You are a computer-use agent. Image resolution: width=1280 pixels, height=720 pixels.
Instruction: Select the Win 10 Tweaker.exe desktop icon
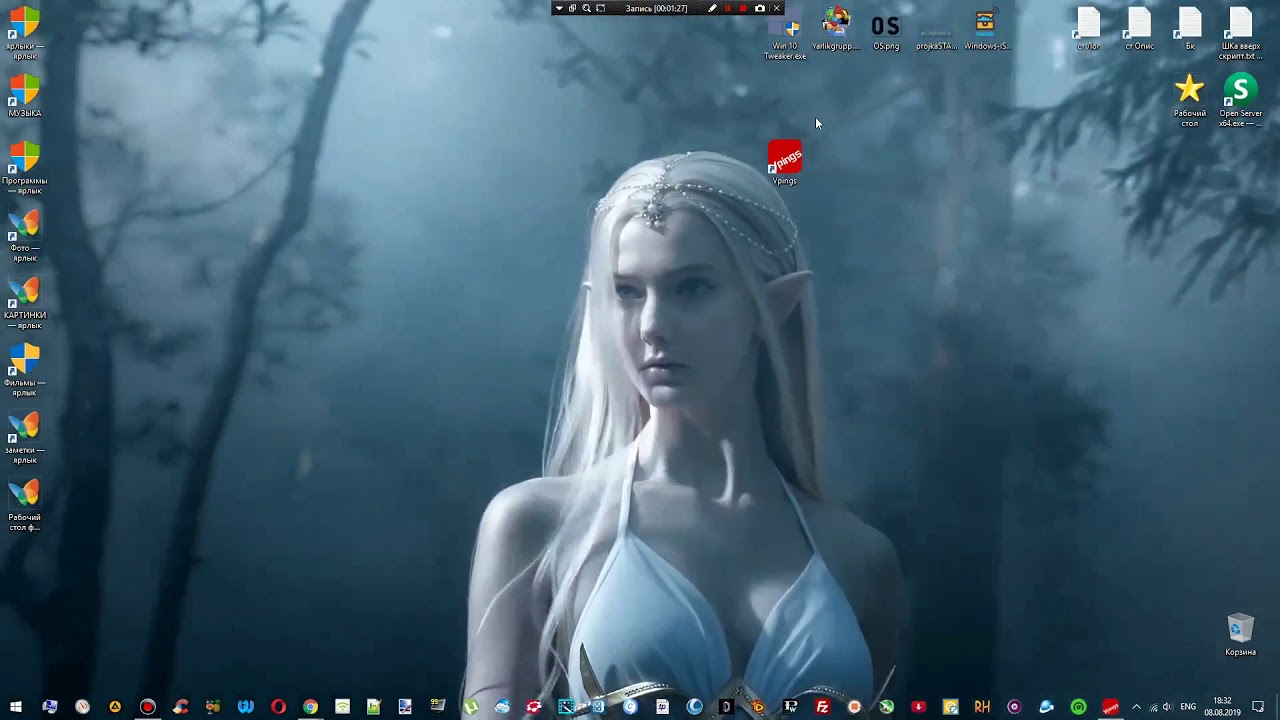(785, 35)
